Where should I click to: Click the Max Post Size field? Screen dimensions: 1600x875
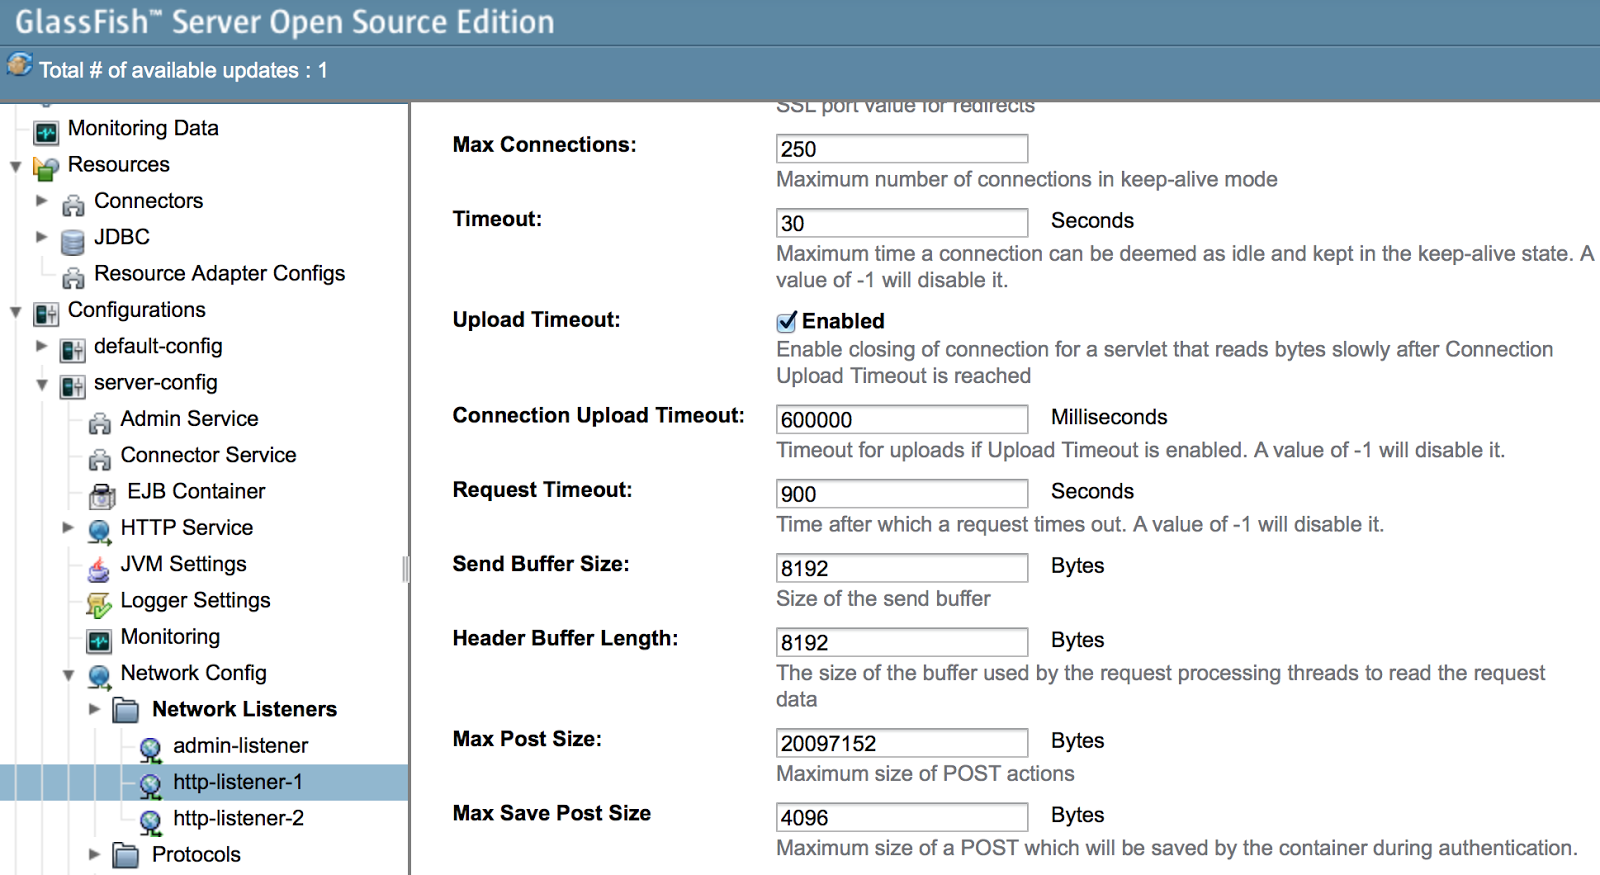click(902, 743)
